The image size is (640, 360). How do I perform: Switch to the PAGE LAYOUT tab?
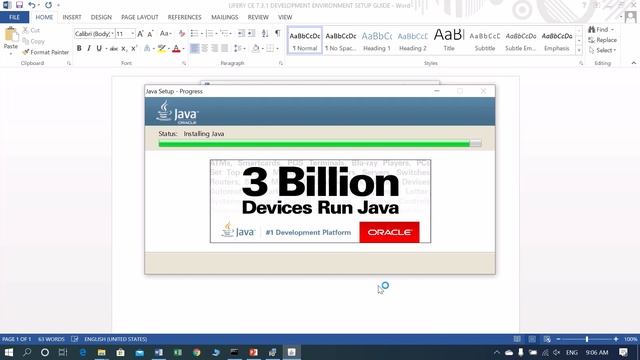pyautogui.click(x=140, y=17)
